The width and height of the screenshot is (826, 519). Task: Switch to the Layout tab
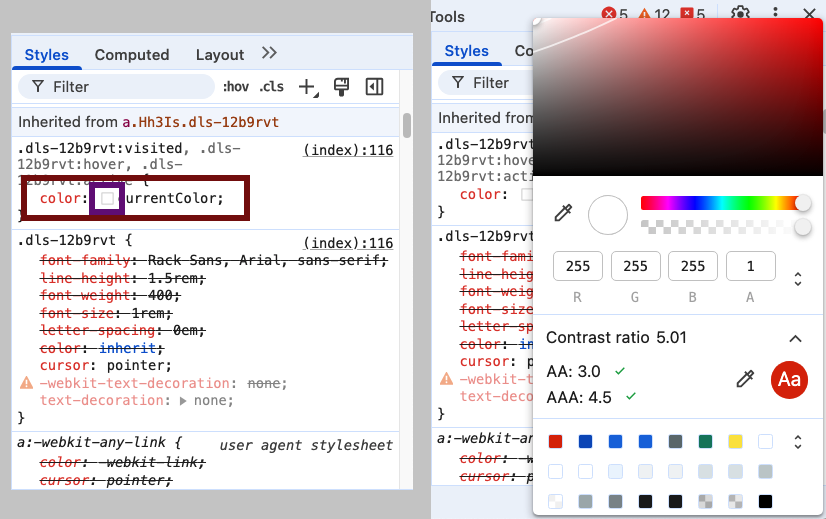coord(220,55)
